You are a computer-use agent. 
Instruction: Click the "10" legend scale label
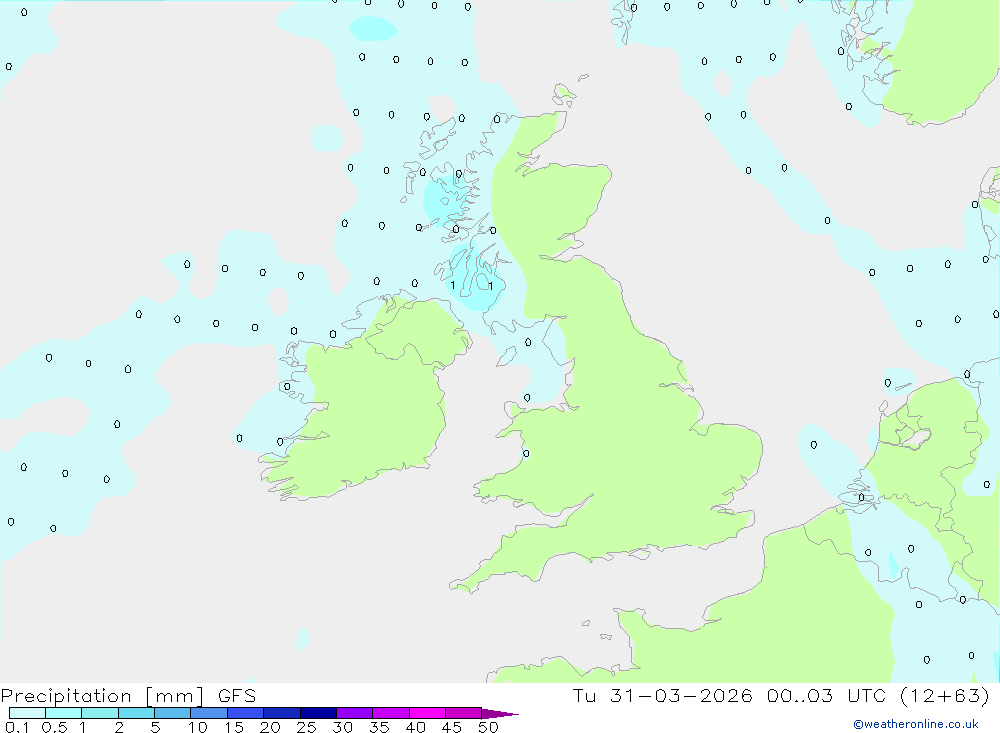(x=198, y=727)
